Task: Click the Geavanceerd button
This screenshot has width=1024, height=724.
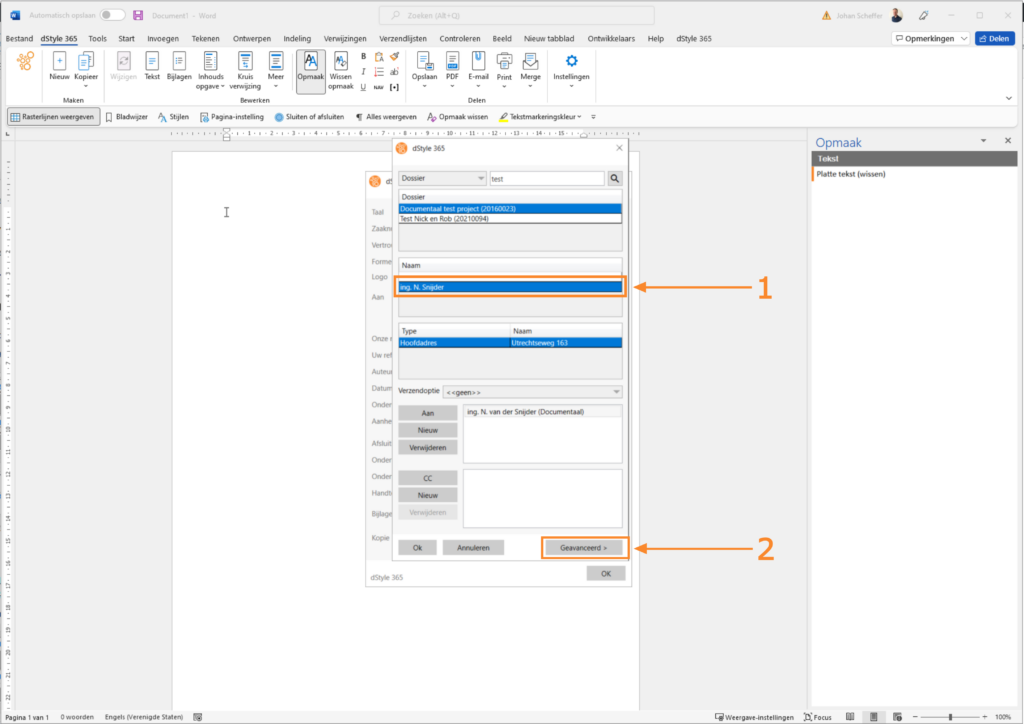Action: coord(584,548)
